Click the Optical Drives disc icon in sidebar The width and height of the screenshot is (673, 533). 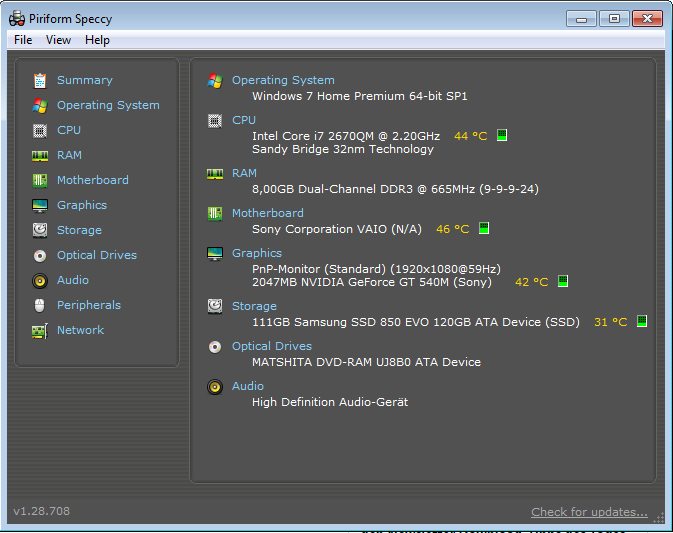click(x=40, y=256)
